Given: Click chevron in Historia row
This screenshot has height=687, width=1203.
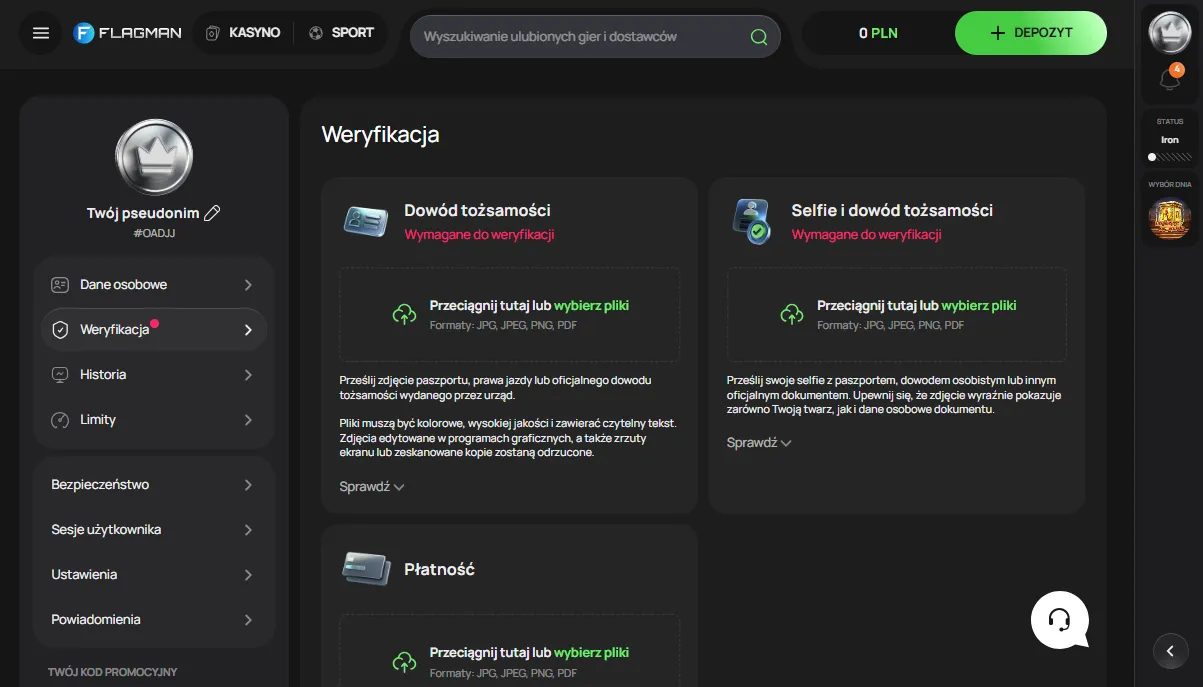Looking at the screenshot, I should pos(248,375).
